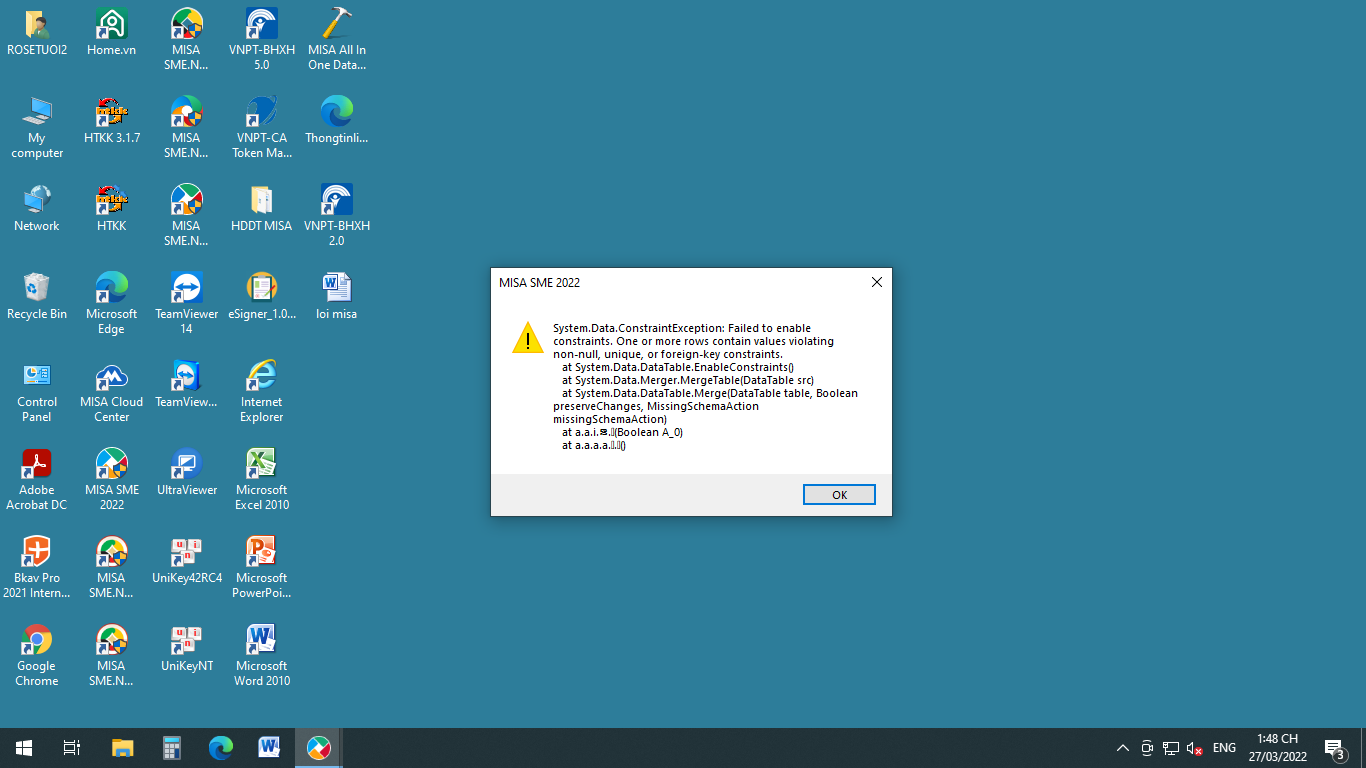Select the MISA All In One Data icon
Image resolution: width=1366 pixels, height=768 pixels.
(x=337, y=40)
